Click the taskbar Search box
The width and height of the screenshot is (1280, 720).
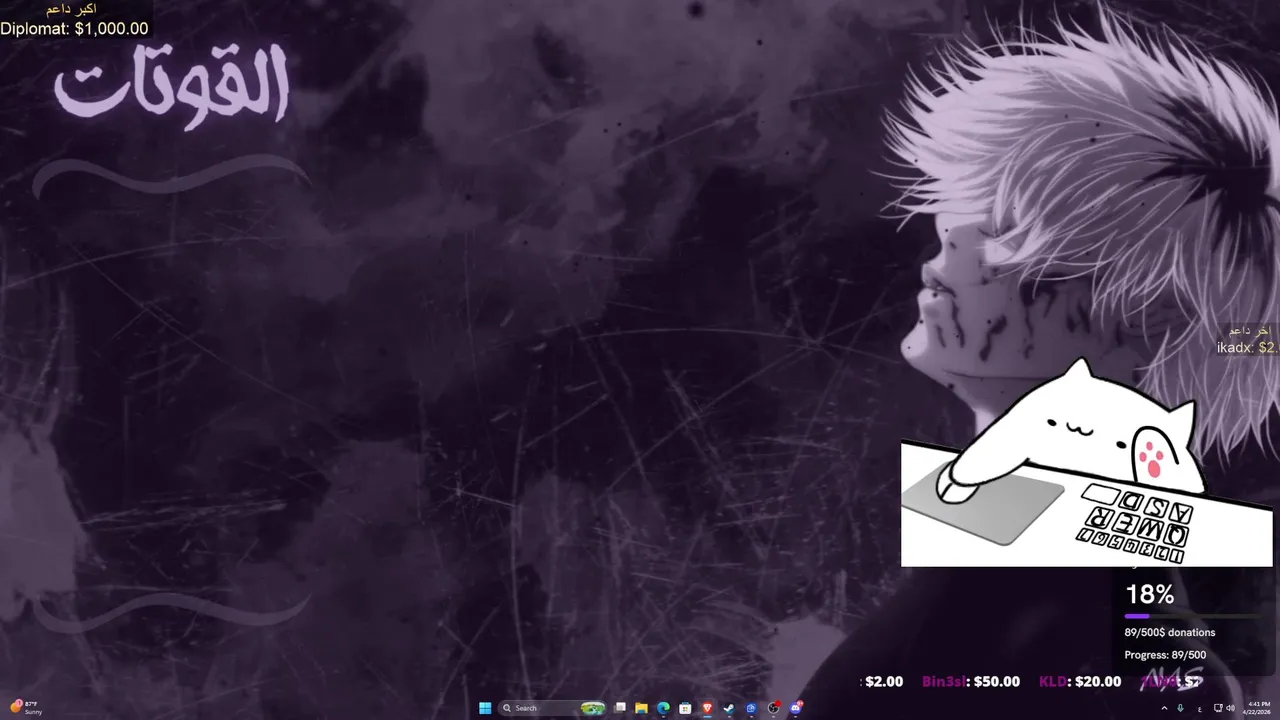tap(552, 708)
